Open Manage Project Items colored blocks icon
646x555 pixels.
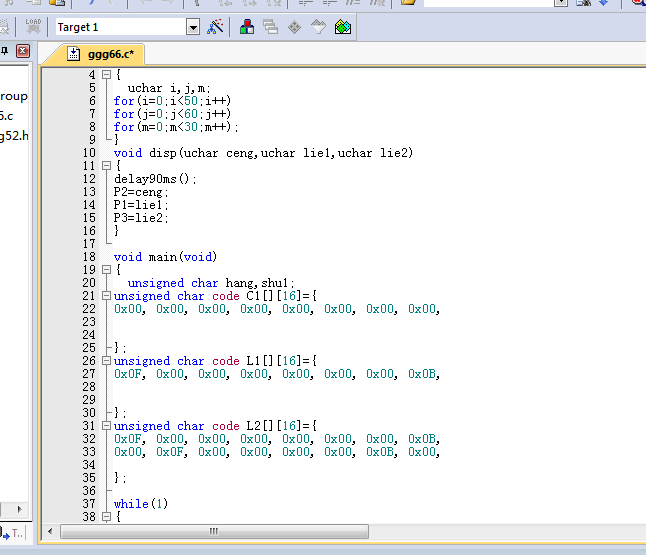click(247, 27)
